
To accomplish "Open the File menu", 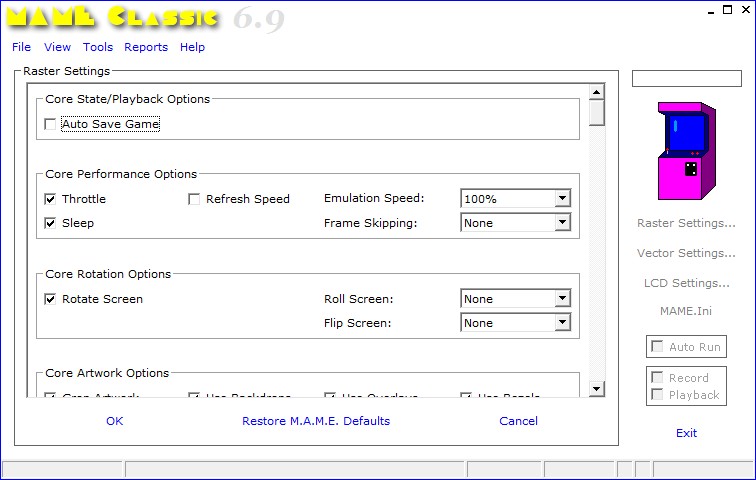I will [21, 47].
